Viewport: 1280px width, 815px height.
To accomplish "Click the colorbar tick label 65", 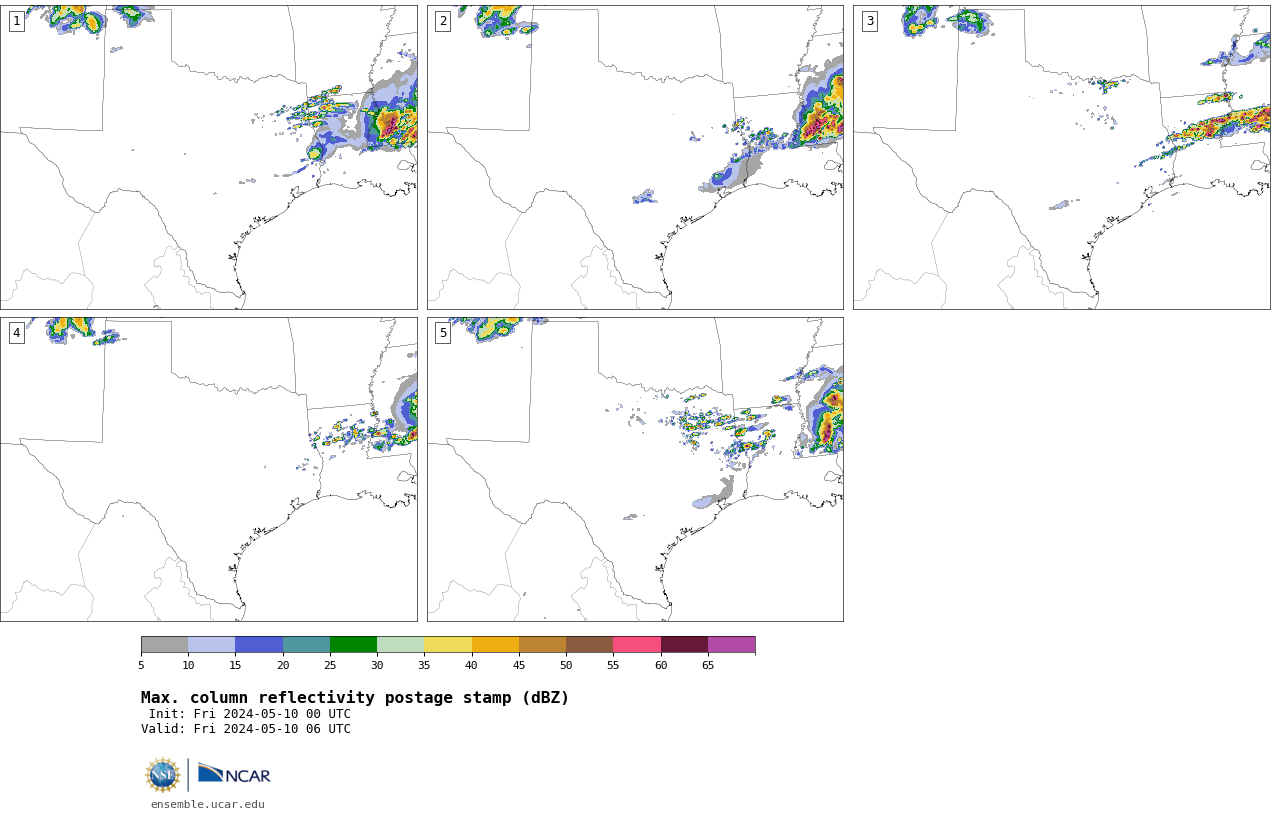I will point(708,666).
